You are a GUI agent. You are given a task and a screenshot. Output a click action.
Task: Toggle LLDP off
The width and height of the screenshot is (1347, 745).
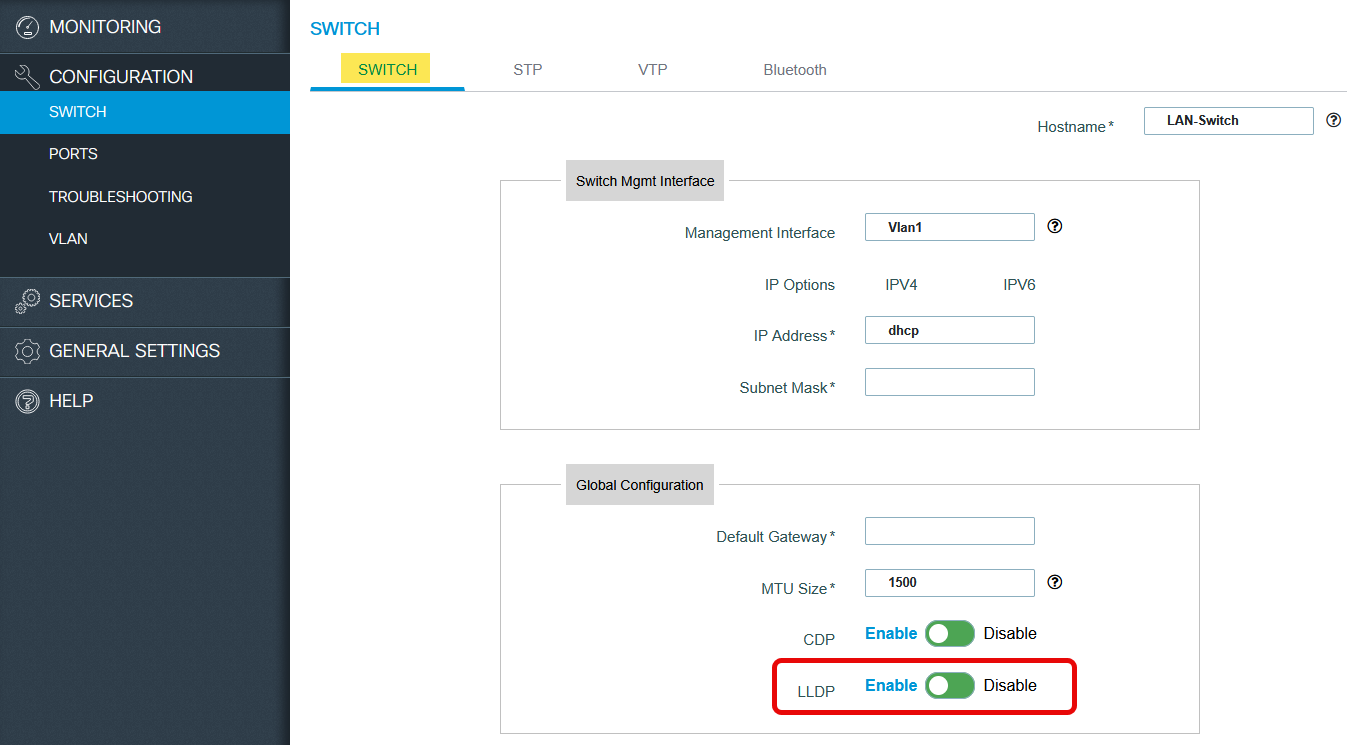pos(949,685)
